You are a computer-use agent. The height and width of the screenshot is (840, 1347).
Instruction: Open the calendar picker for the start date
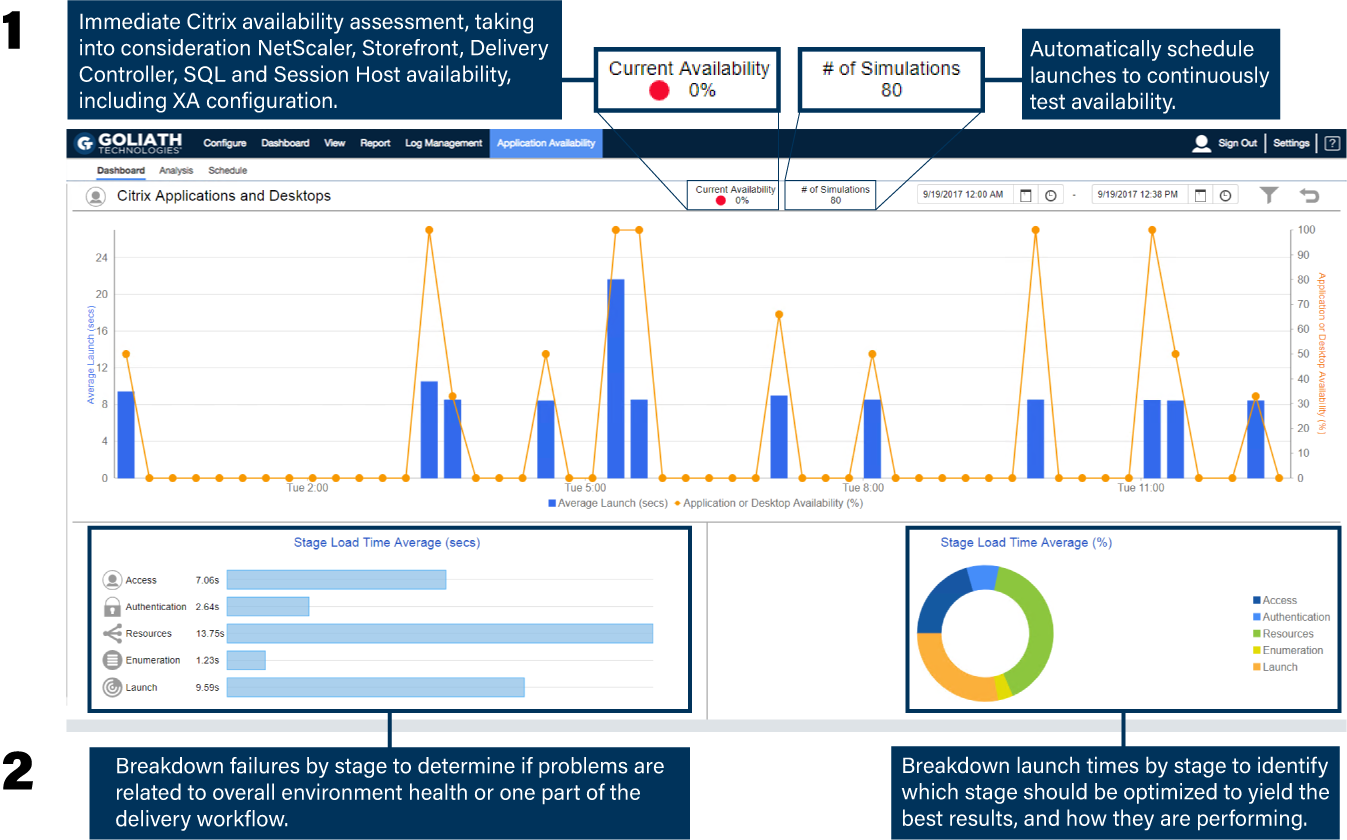pos(1026,194)
